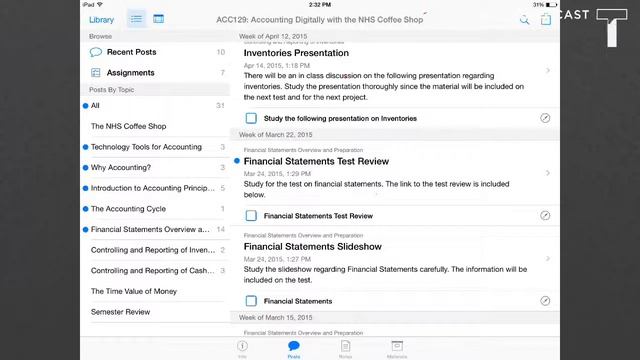Image resolution: width=640 pixels, height=360 pixels.
Task: Select The Accounting Cycle topic
Action: [x=155, y=209]
